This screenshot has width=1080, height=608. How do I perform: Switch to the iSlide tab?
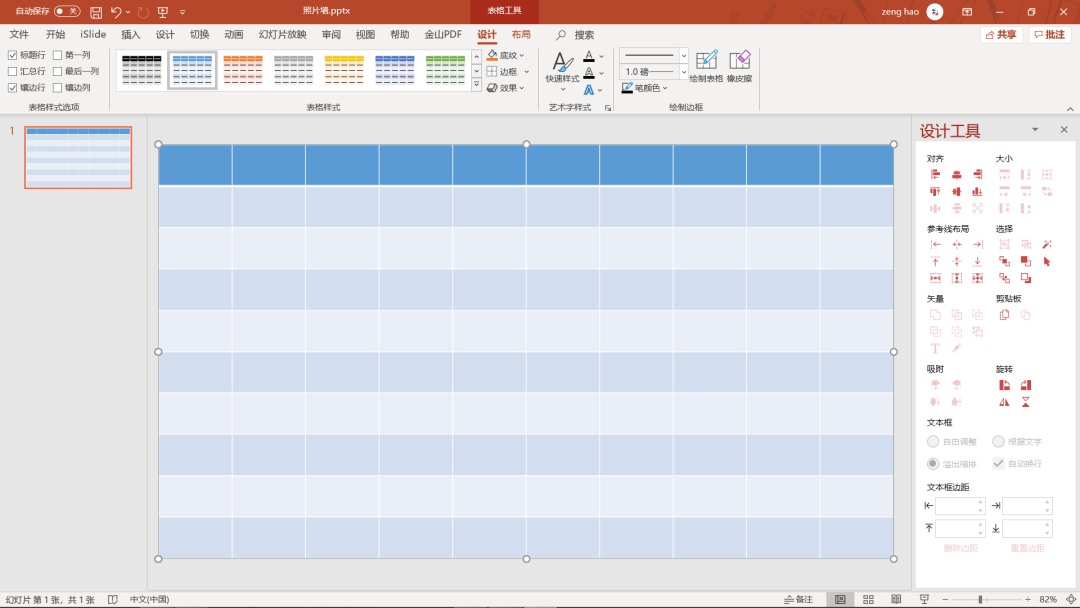[93, 34]
